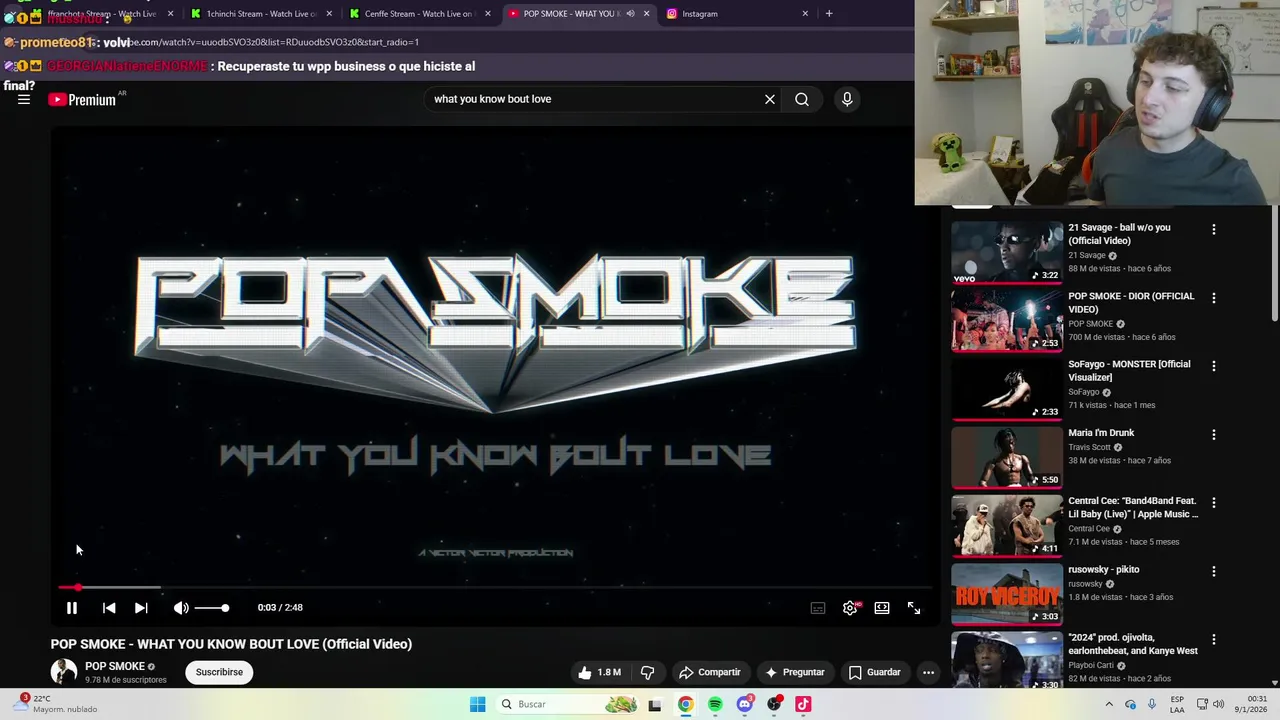The width and height of the screenshot is (1280, 720).
Task: Share the video via Compartir
Action: [x=709, y=672]
